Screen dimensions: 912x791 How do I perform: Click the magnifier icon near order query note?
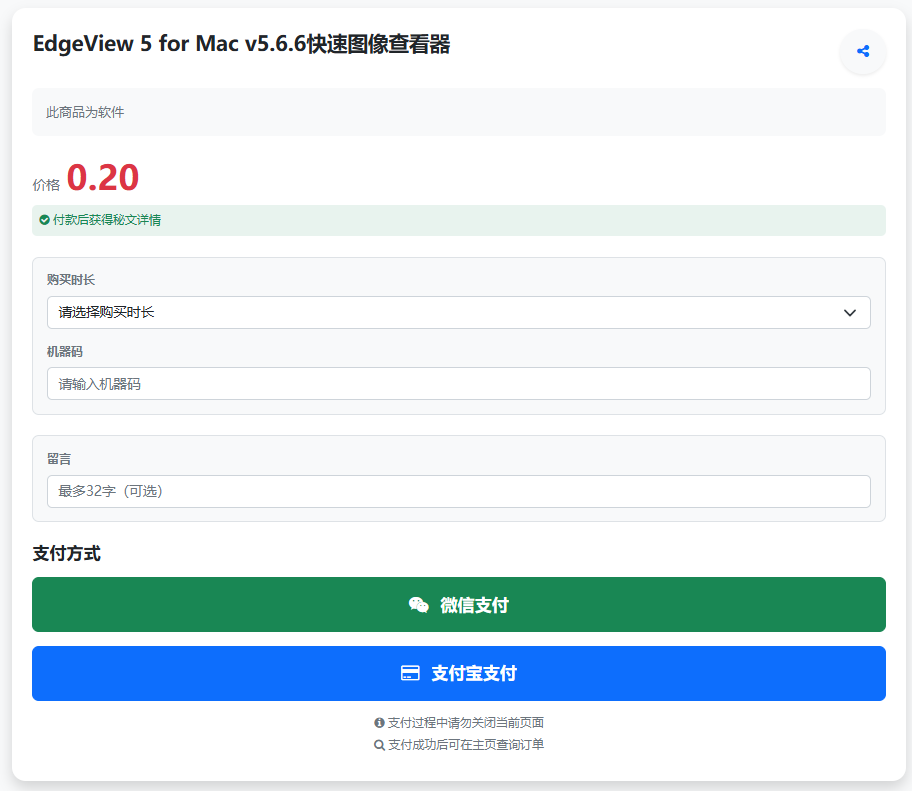coord(379,745)
